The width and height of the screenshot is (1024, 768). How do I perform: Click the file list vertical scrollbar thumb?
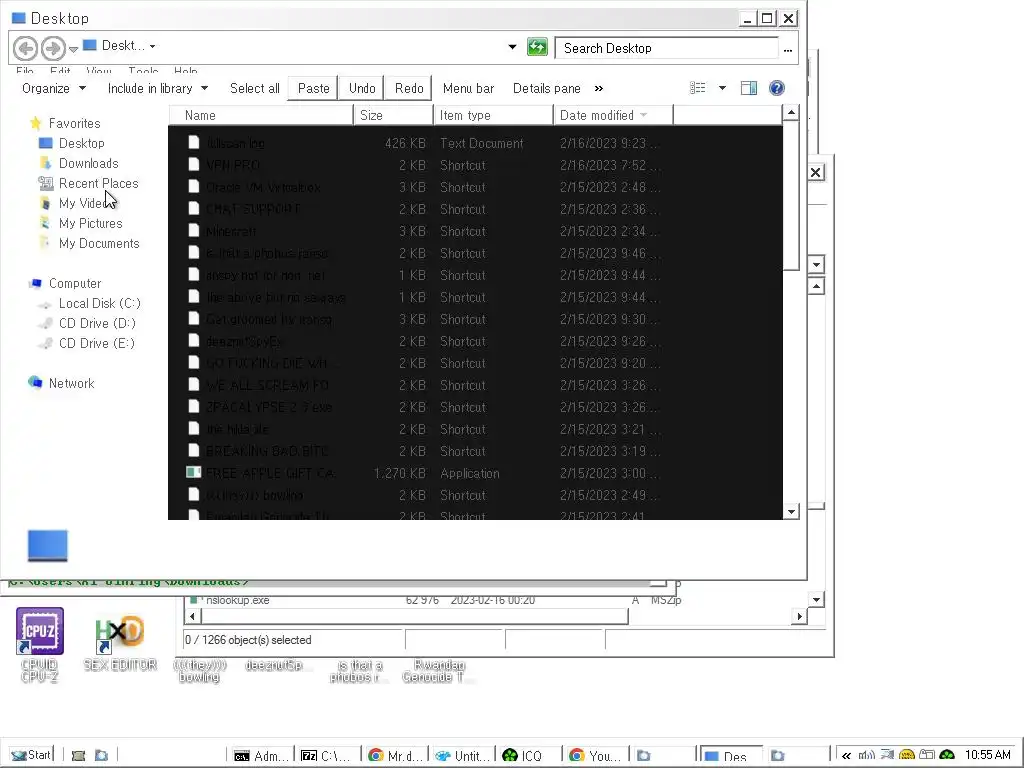click(791, 196)
